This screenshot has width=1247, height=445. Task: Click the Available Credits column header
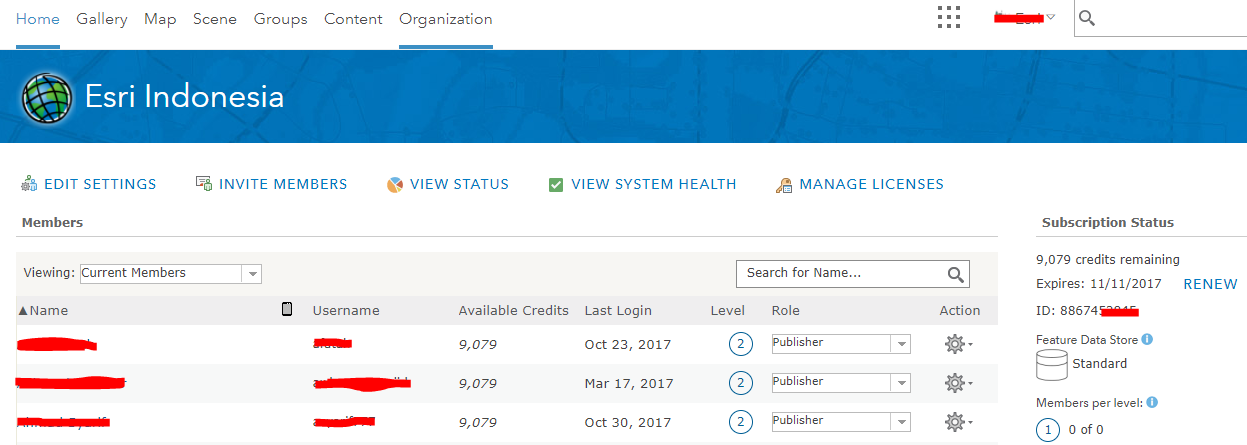(x=514, y=310)
